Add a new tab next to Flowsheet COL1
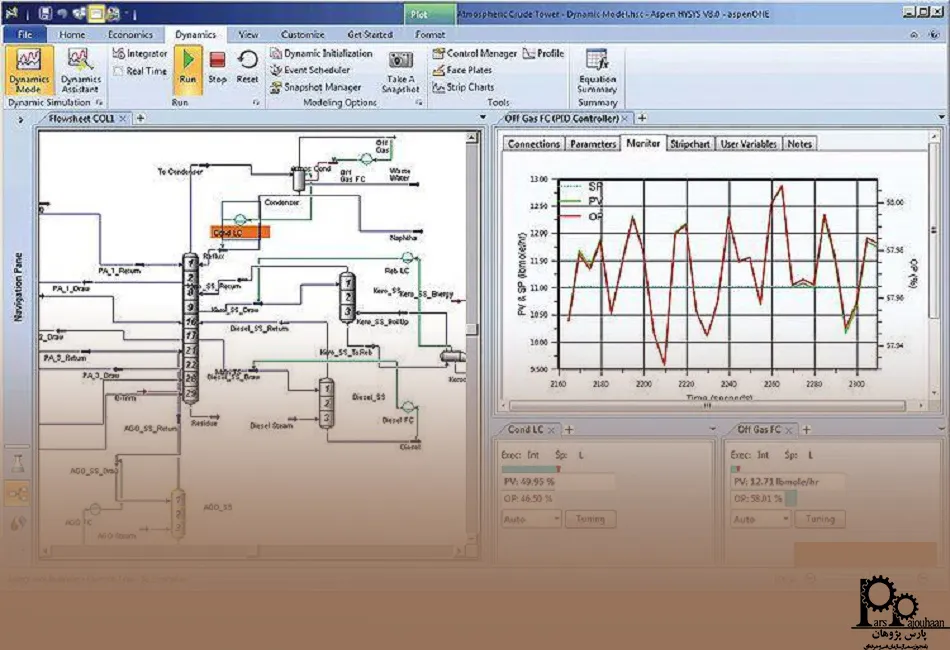This screenshot has width=950, height=650. (140, 119)
